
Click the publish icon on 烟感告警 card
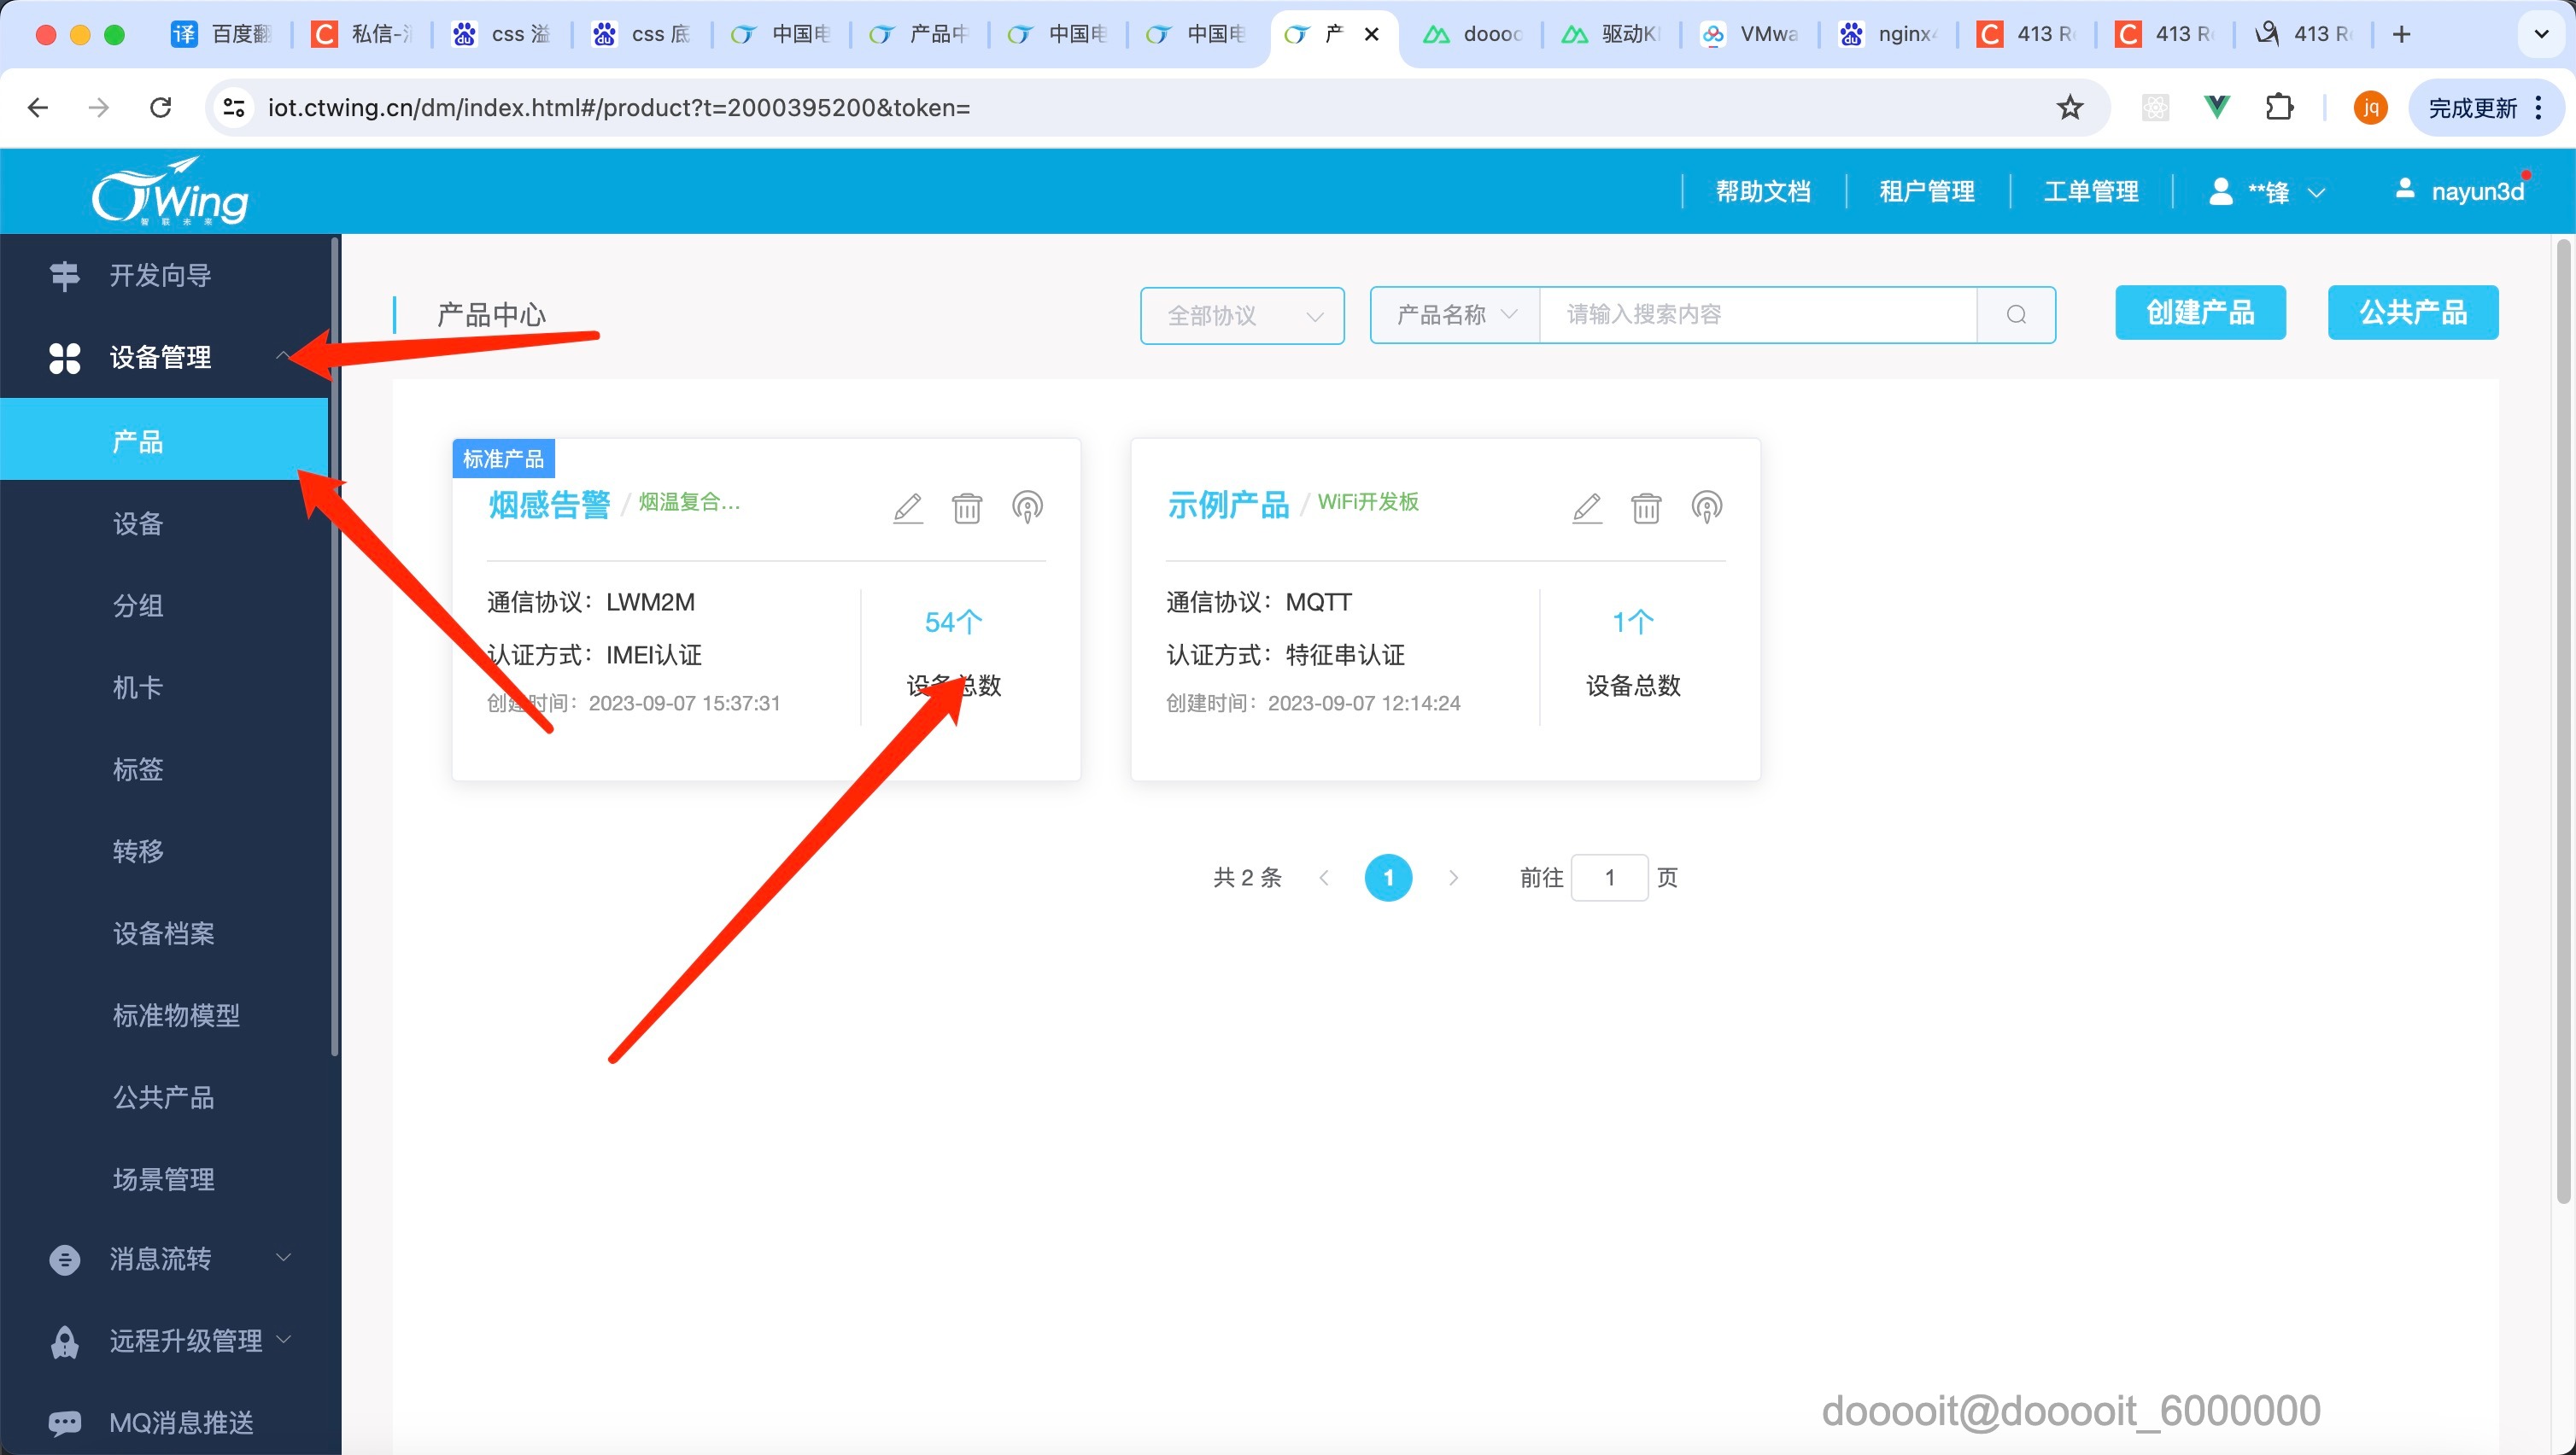tap(1028, 507)
